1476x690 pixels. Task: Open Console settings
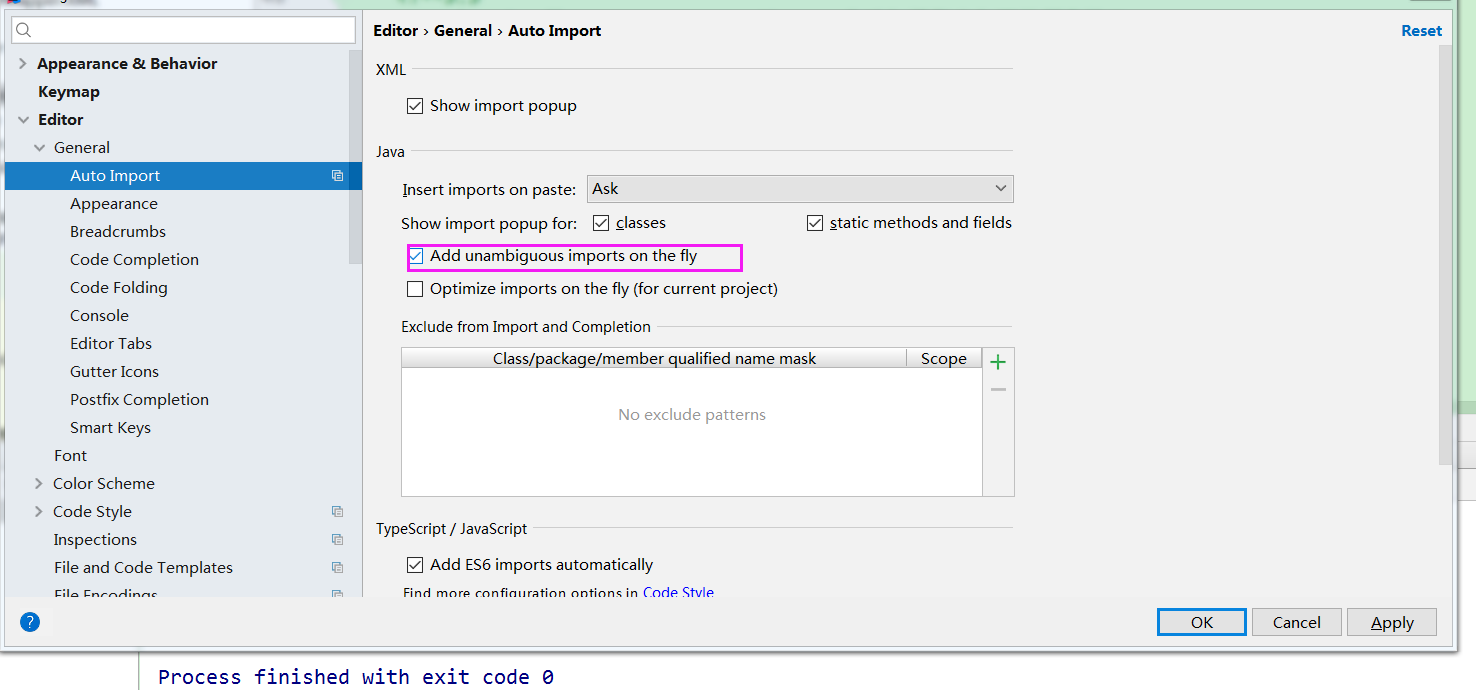(x=99, y=316)
